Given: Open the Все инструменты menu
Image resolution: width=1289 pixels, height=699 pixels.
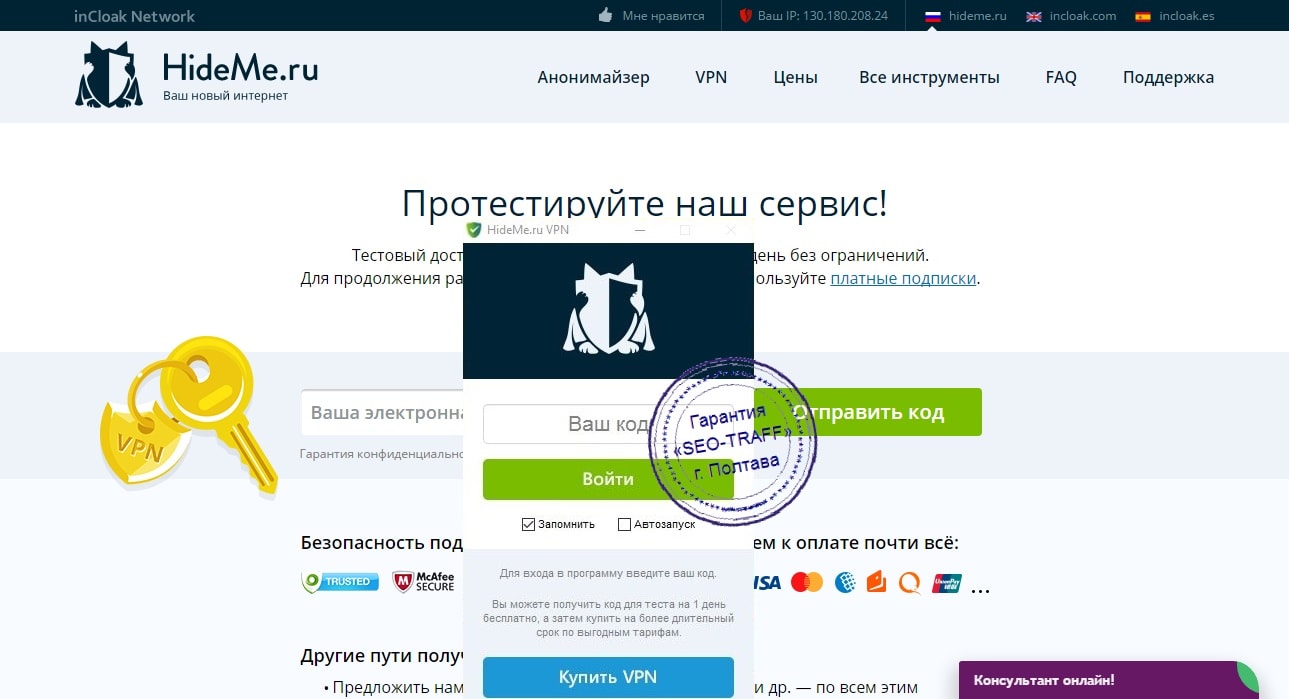Looking at the screenshot, I should tap(929, 77).
